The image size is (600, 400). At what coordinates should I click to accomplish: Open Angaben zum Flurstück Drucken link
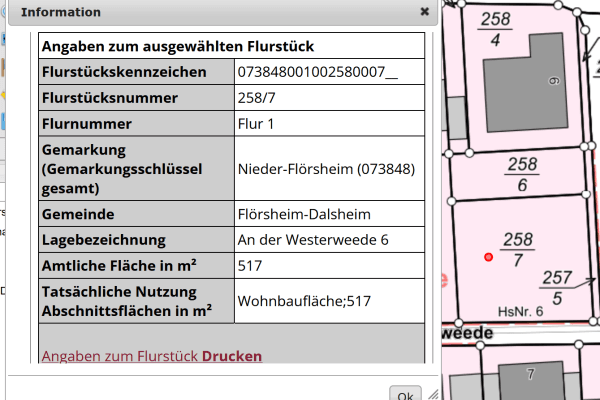coord(152,356)
